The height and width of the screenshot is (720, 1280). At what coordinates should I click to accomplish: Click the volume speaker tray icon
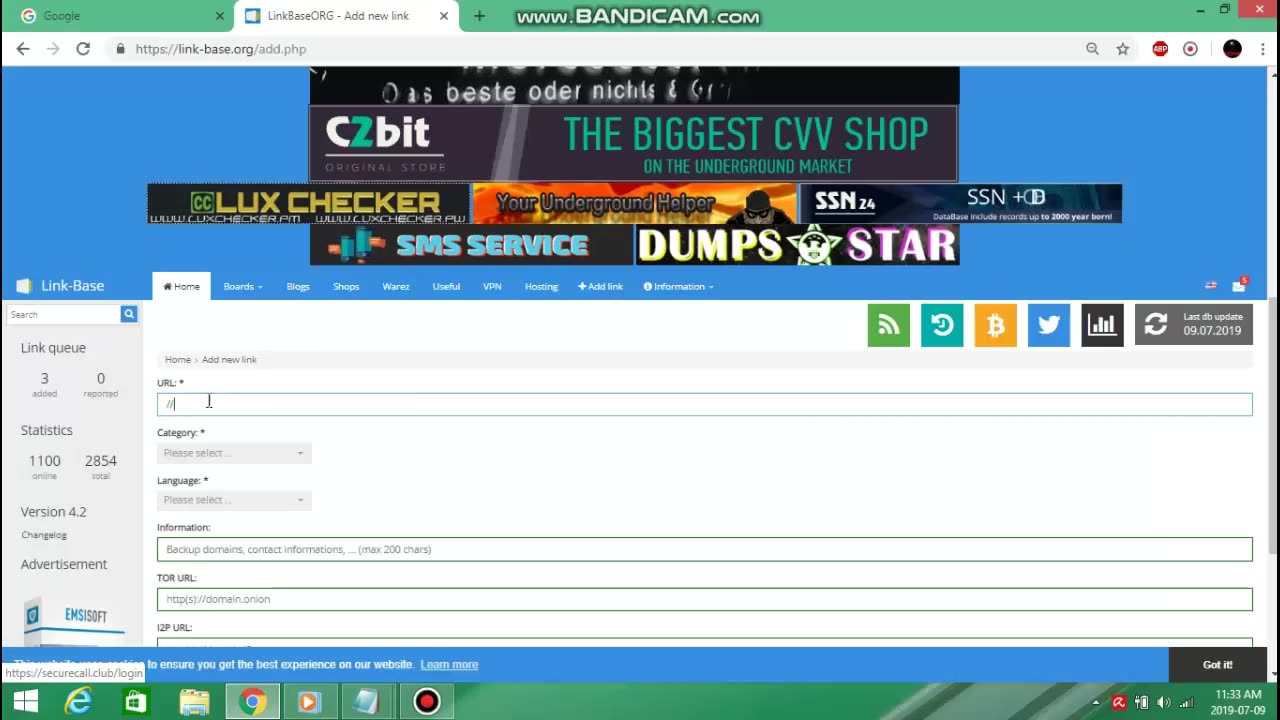click(x=1163, y=702)
